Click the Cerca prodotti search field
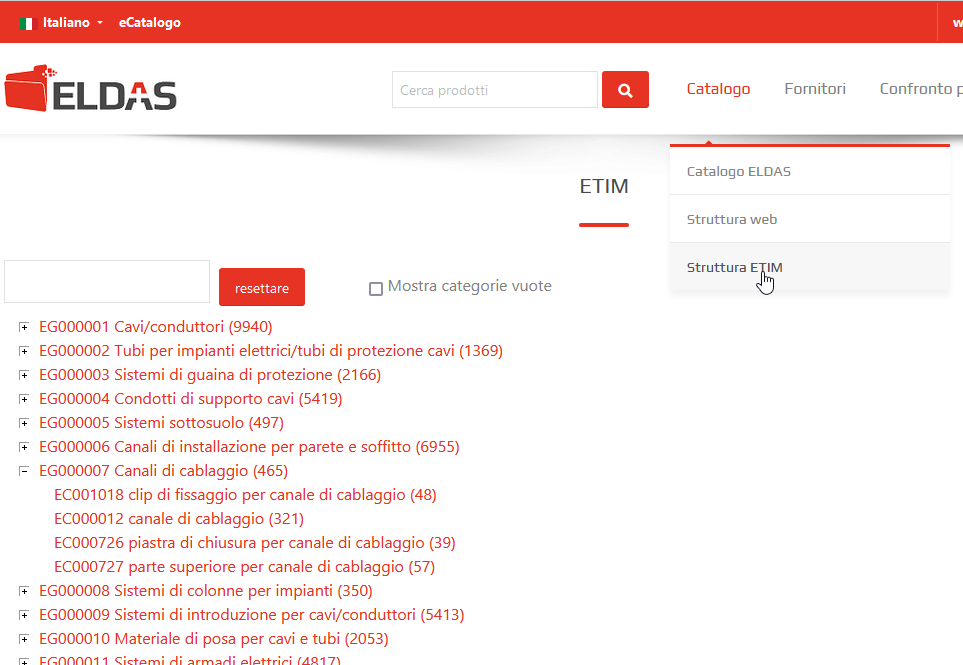 [x=494, y=90]
